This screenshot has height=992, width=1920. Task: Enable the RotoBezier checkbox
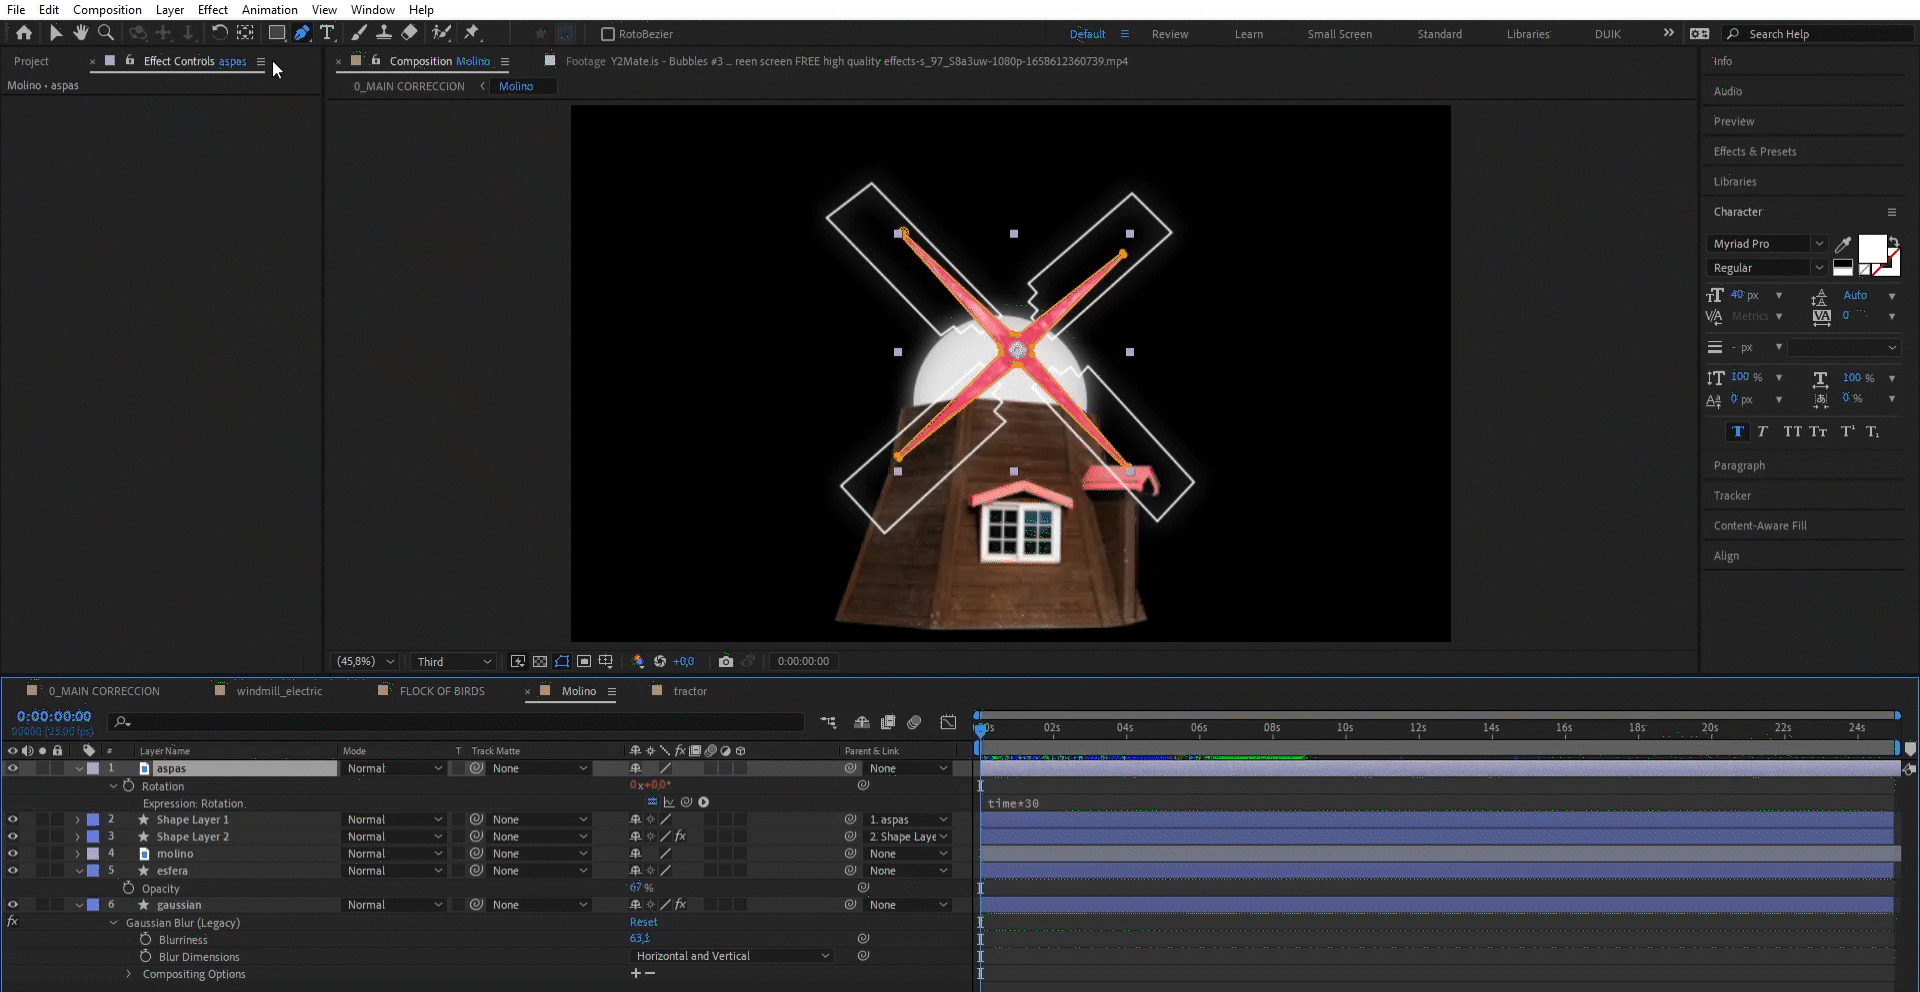(x=607, y=34)
